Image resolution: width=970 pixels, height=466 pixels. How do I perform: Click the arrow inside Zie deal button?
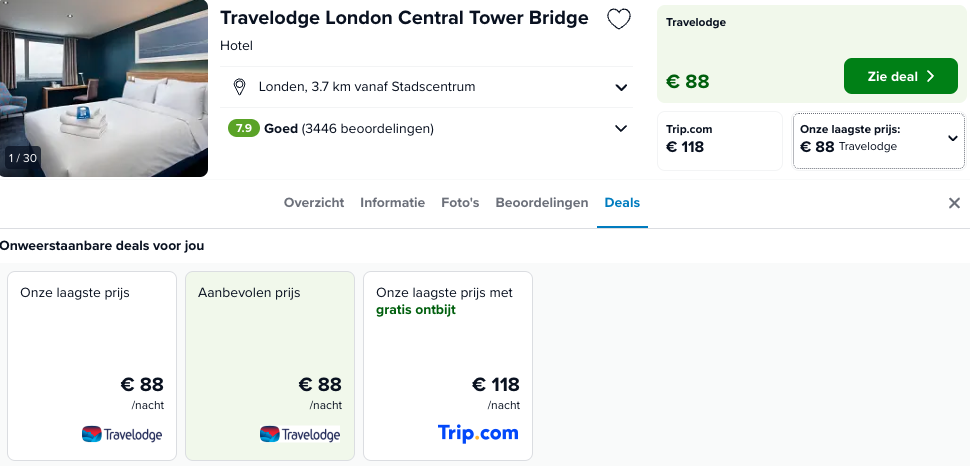930,76
